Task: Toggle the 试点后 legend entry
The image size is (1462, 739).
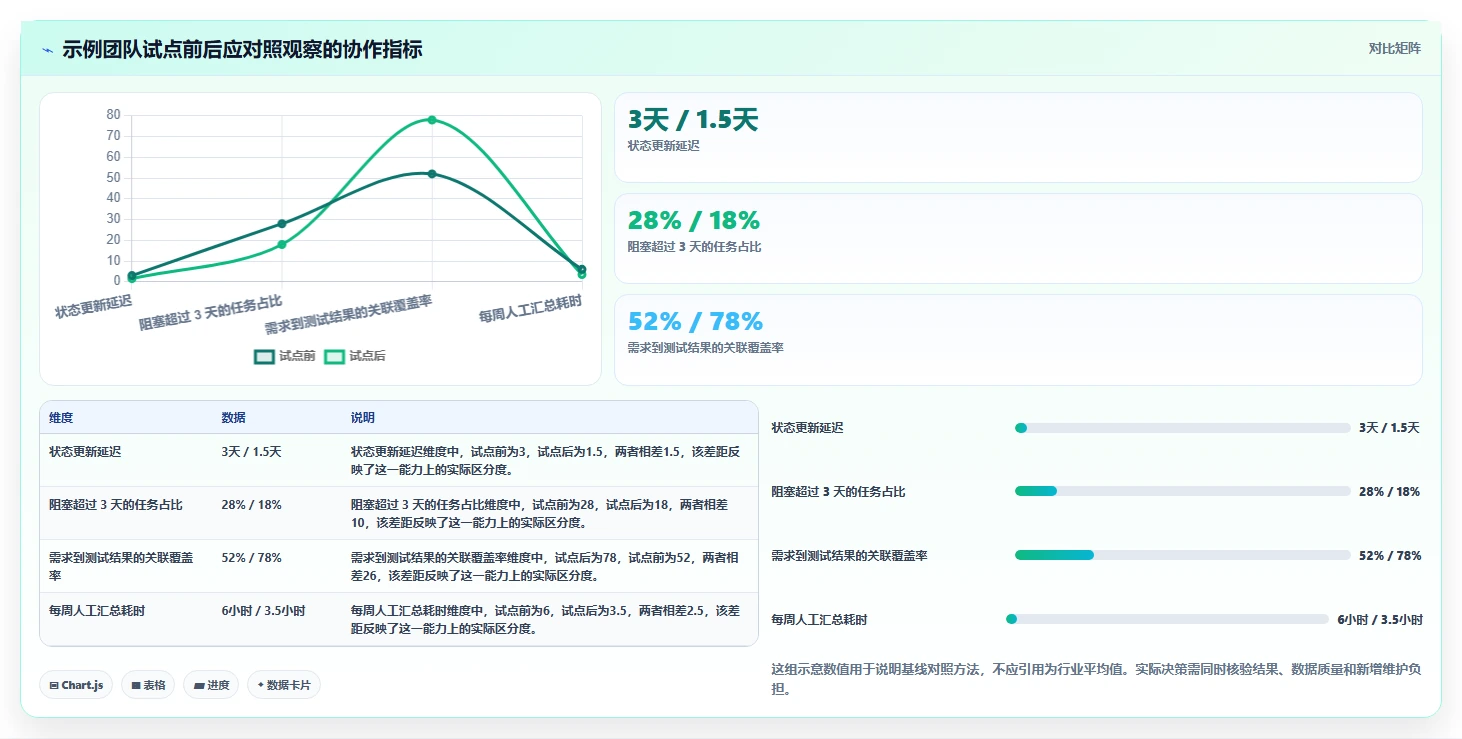Action: click(355, 356)
